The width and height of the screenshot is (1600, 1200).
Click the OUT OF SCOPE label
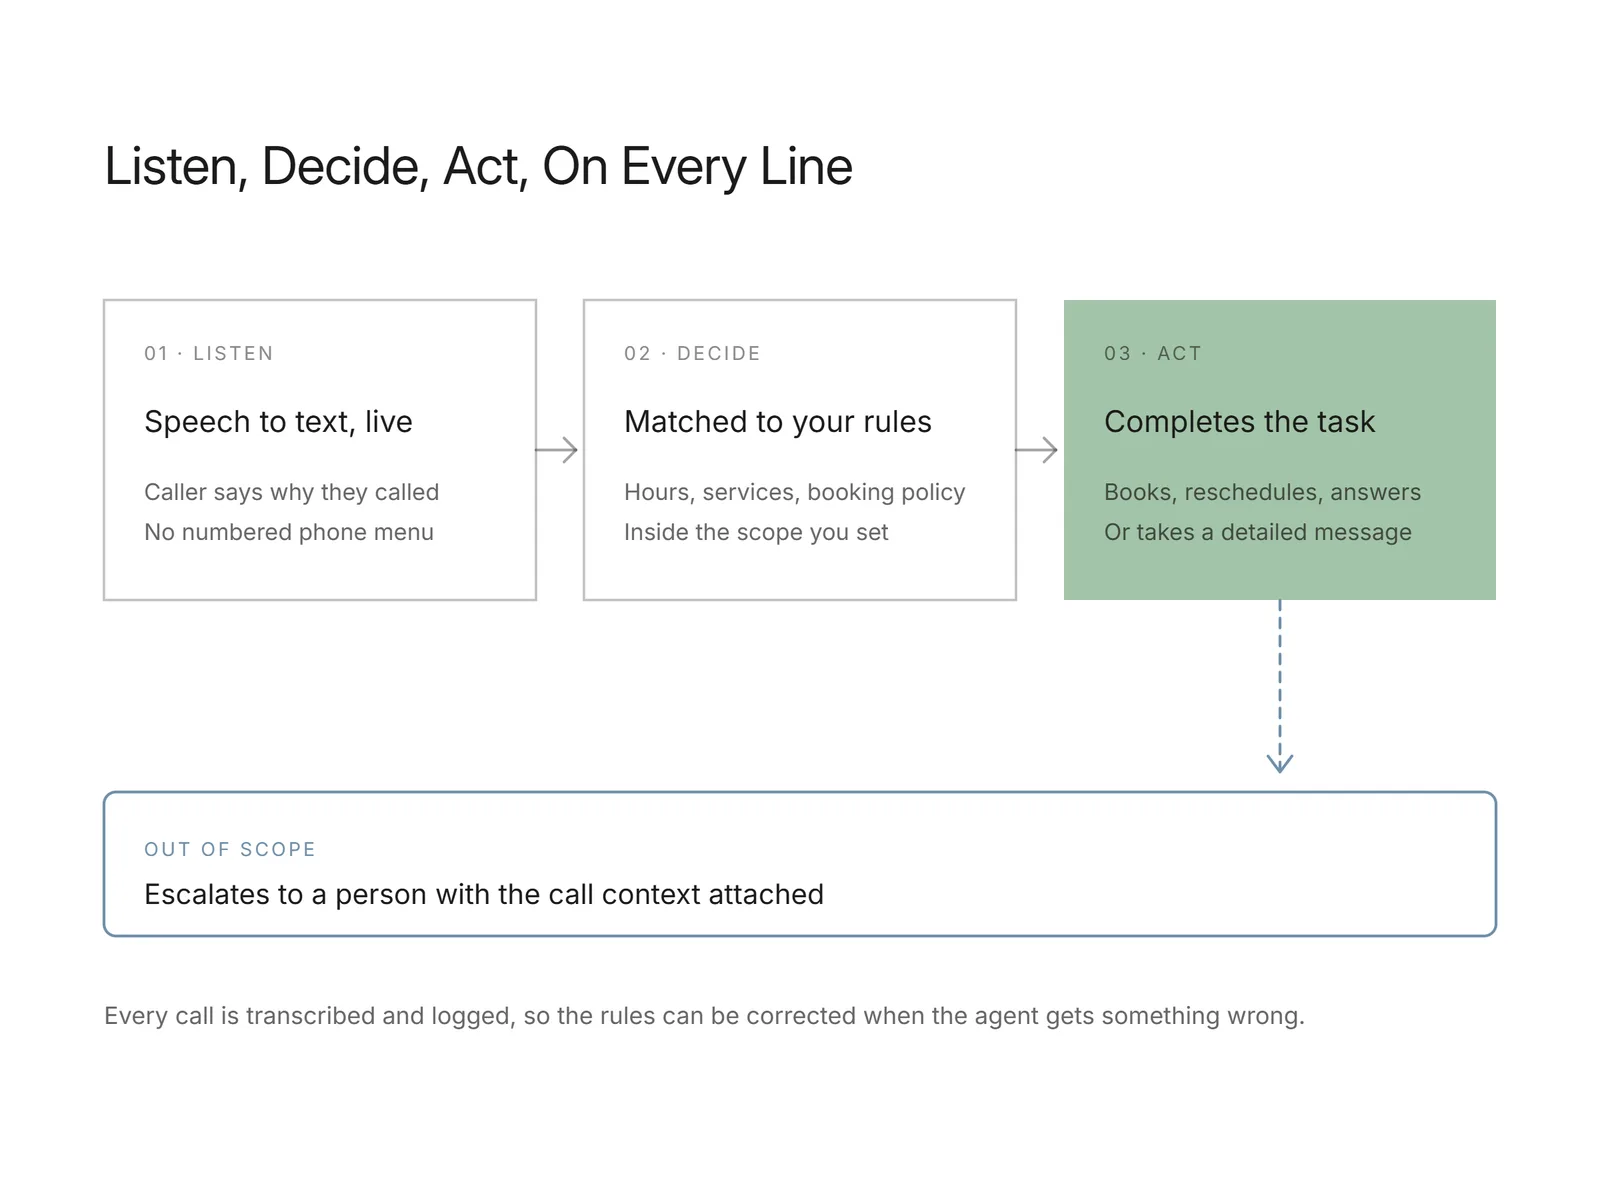pos(230,849)
